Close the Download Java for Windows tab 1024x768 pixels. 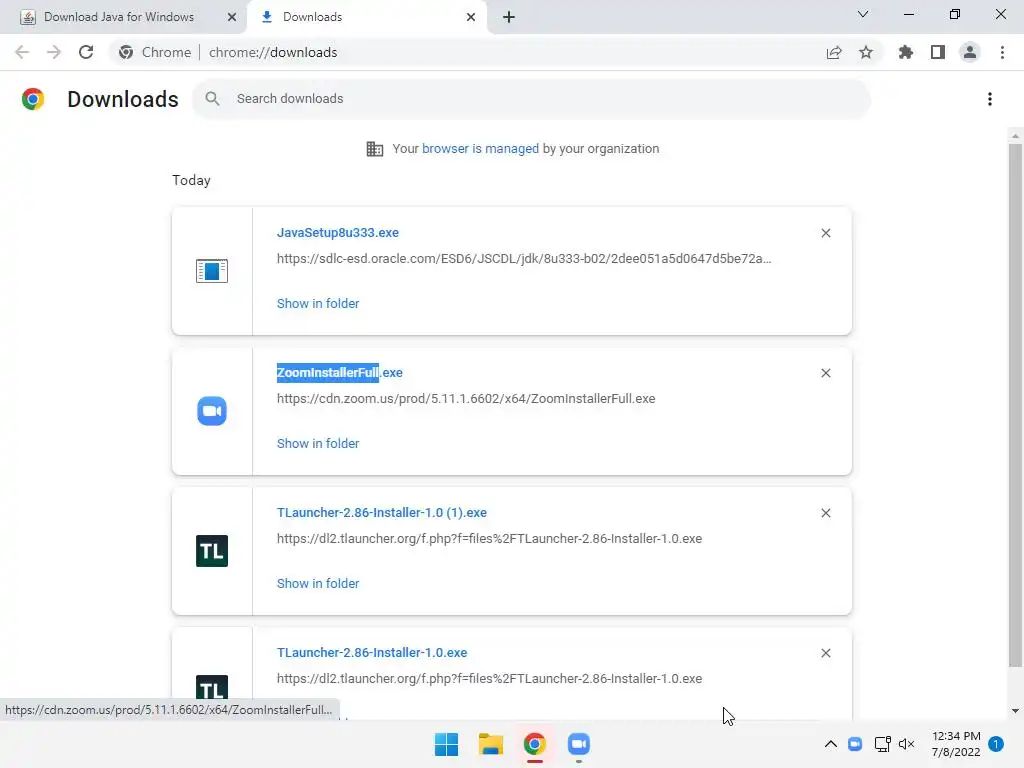(x=232, y=17)
